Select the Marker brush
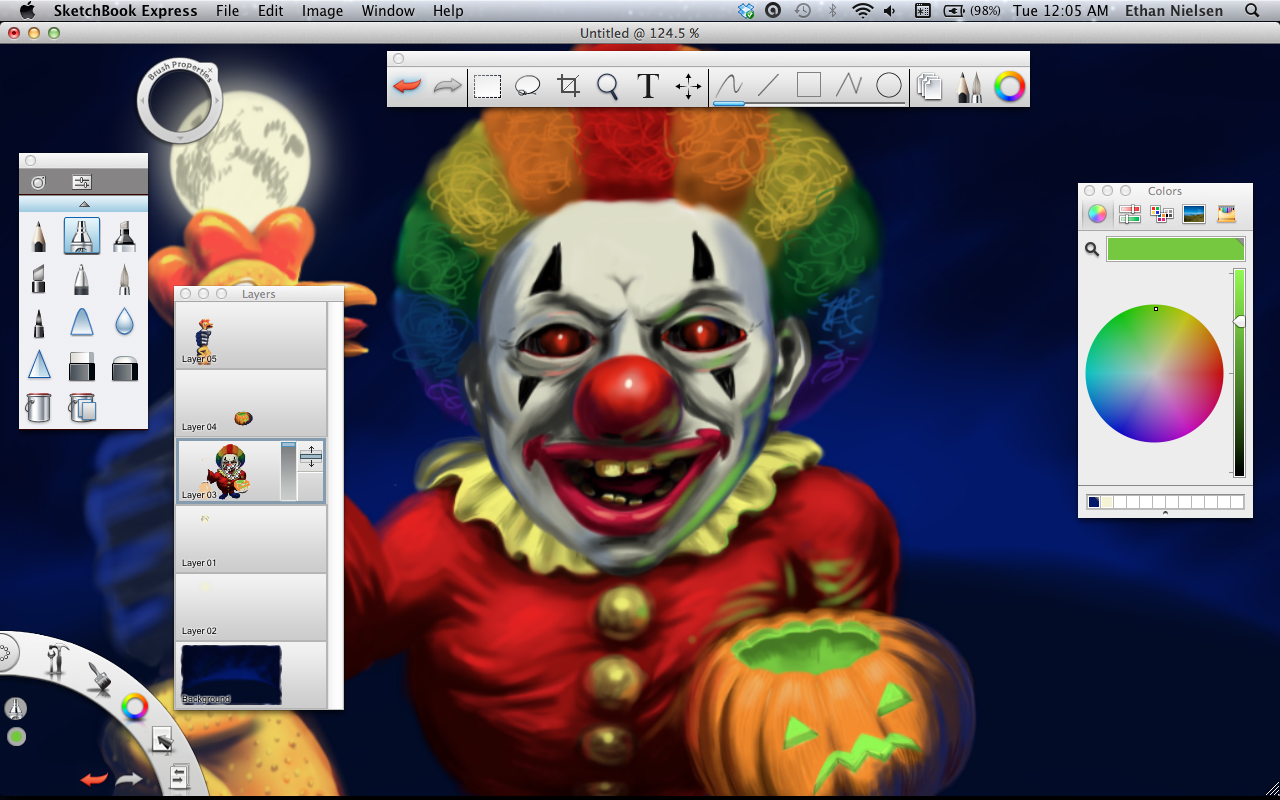 coord(124,236)
